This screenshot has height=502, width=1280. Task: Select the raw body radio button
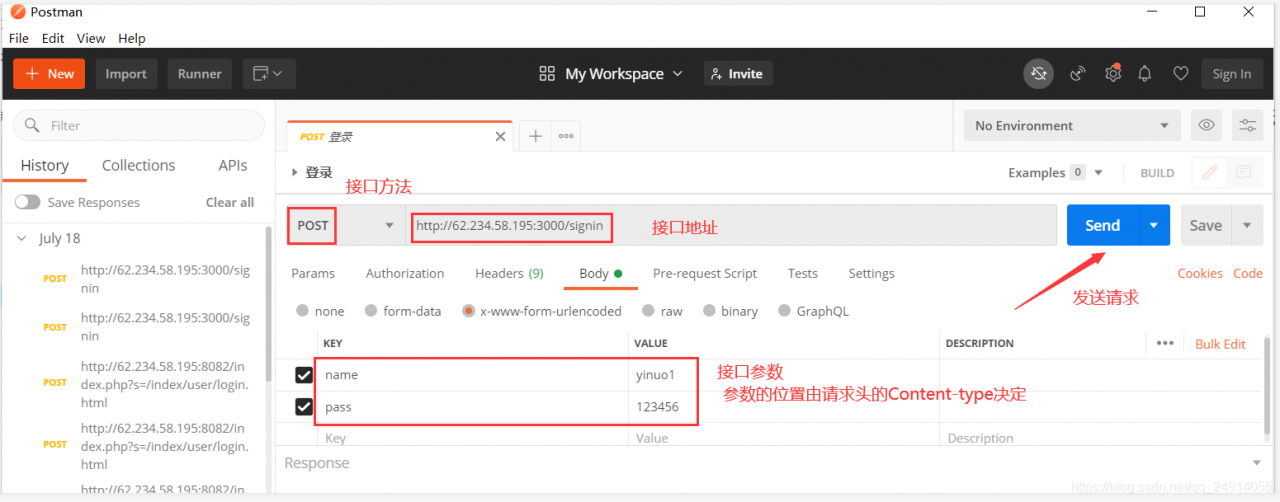(649, 311)
